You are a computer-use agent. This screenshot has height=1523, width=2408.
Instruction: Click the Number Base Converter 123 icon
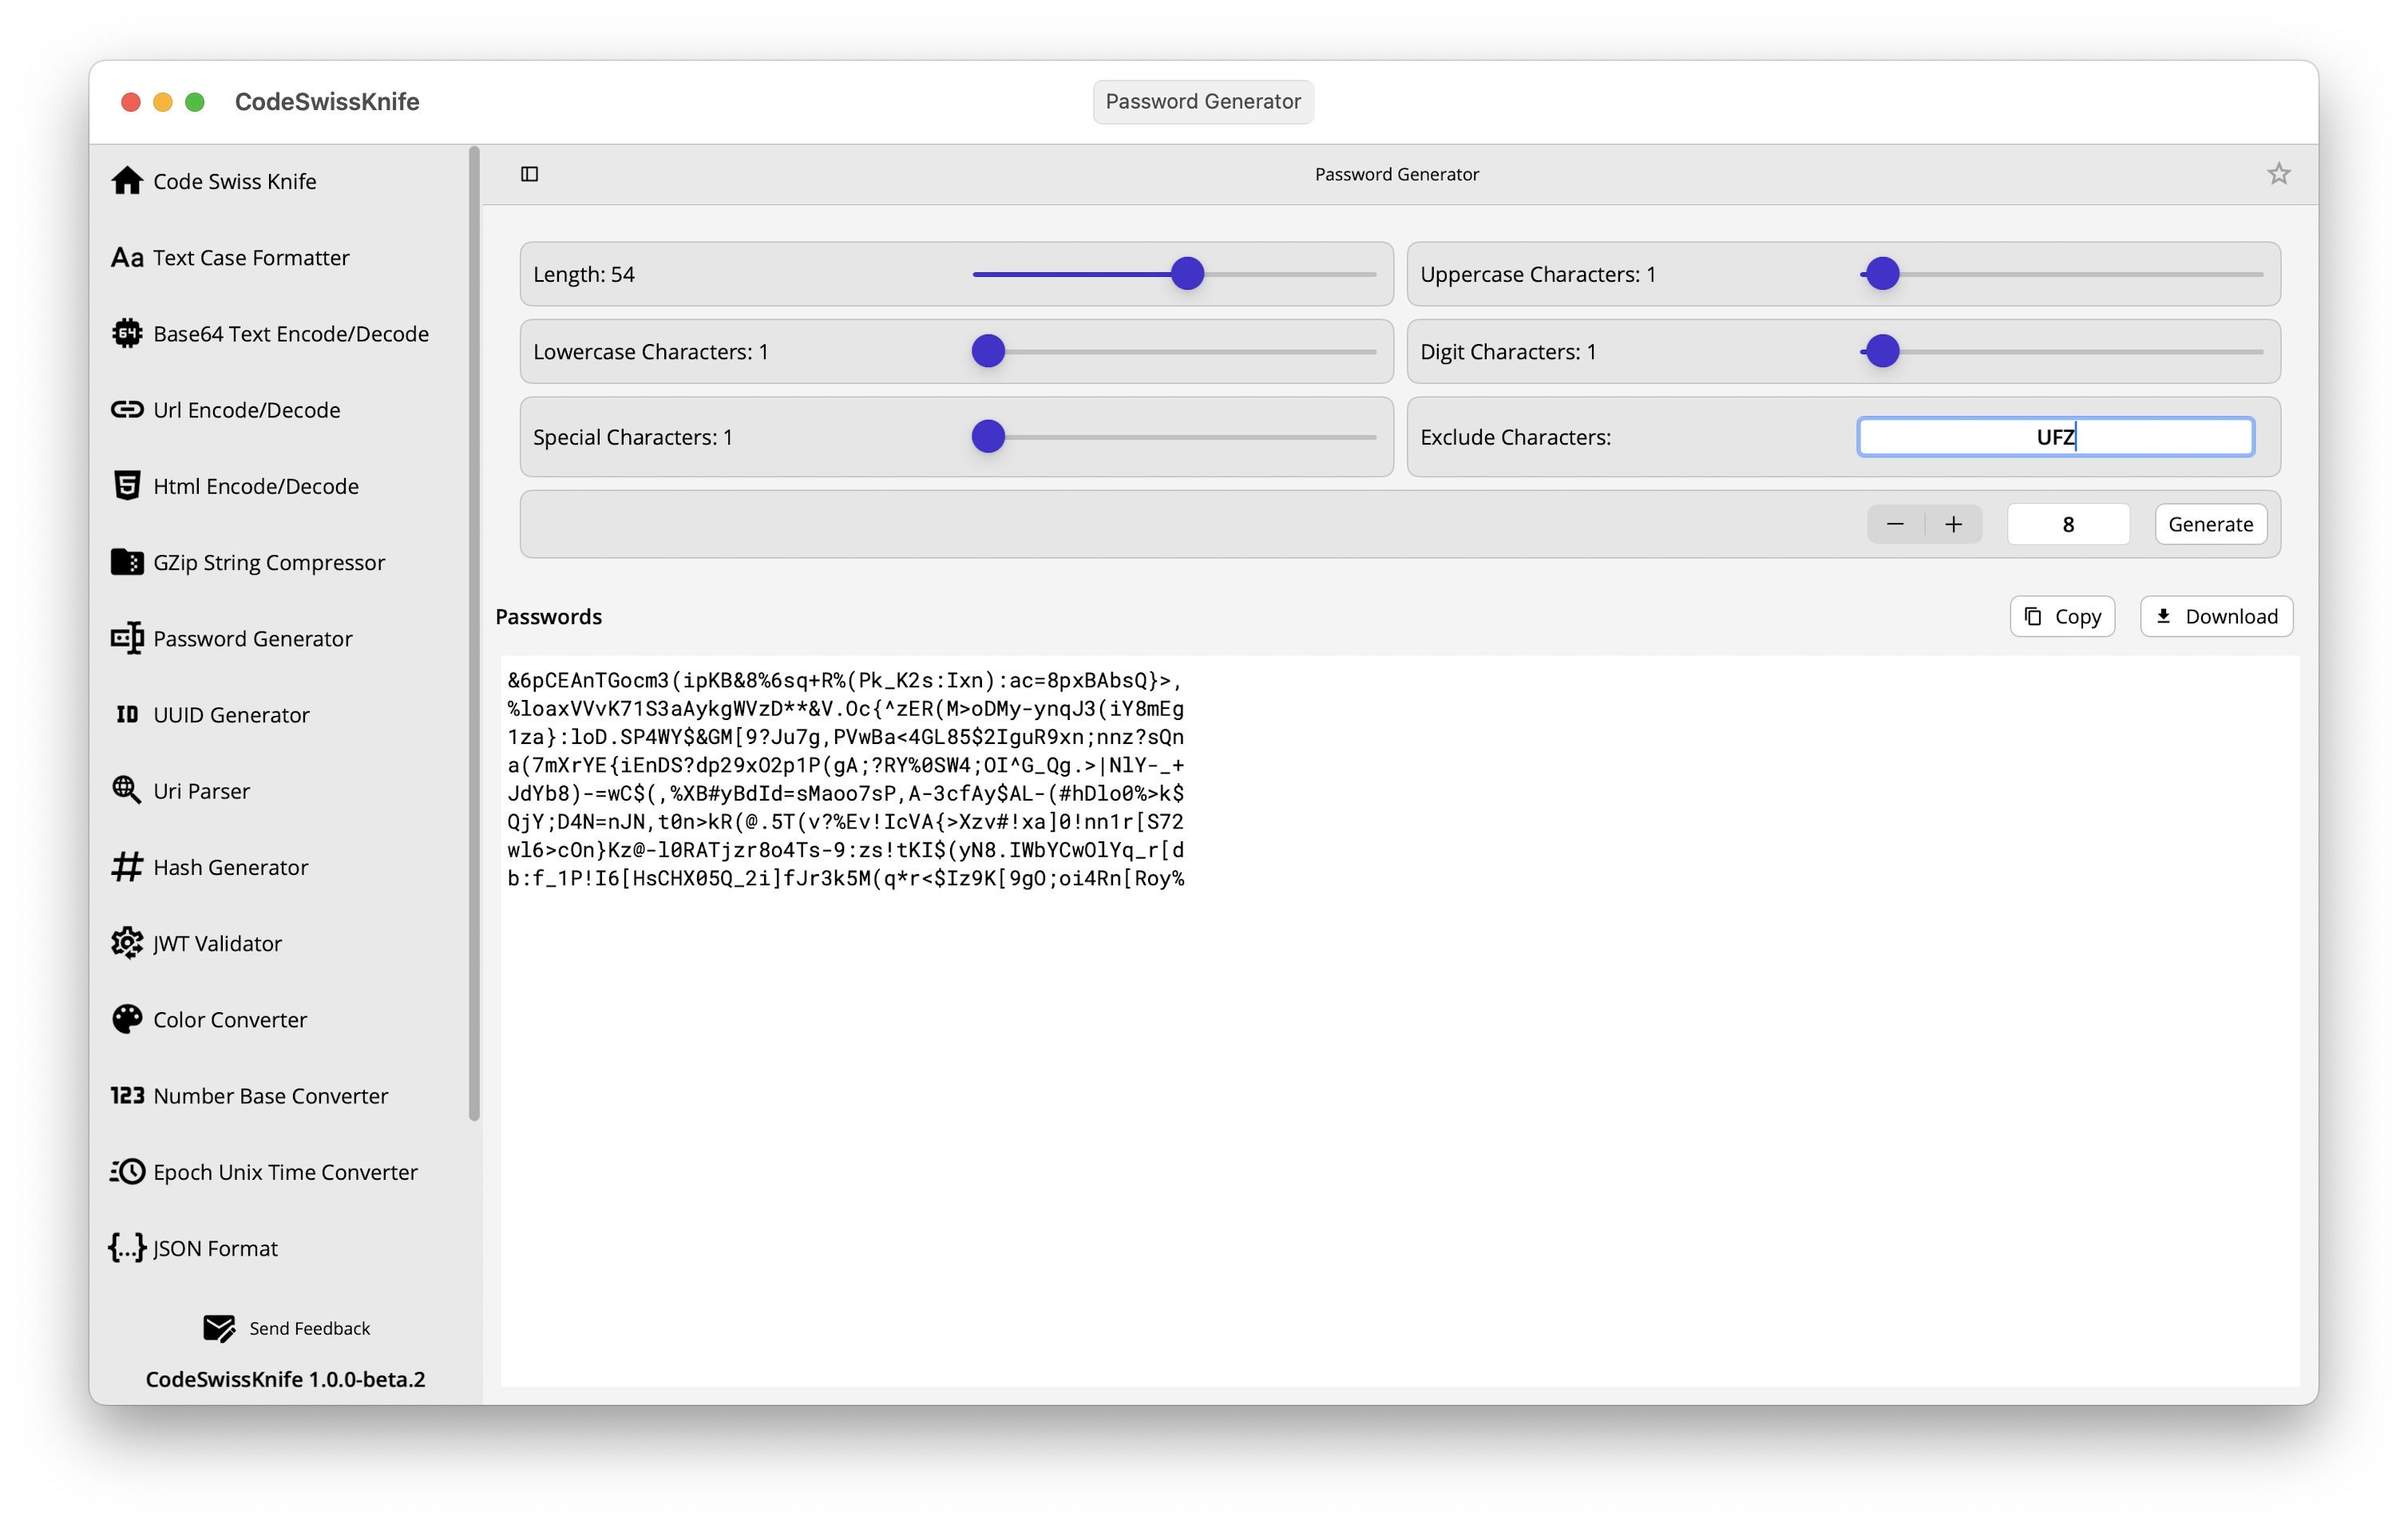click(x=127, y=1095)
